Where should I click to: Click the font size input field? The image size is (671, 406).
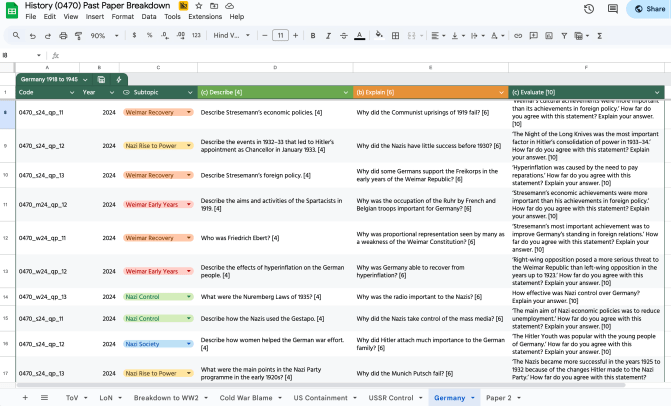(280, 35)
